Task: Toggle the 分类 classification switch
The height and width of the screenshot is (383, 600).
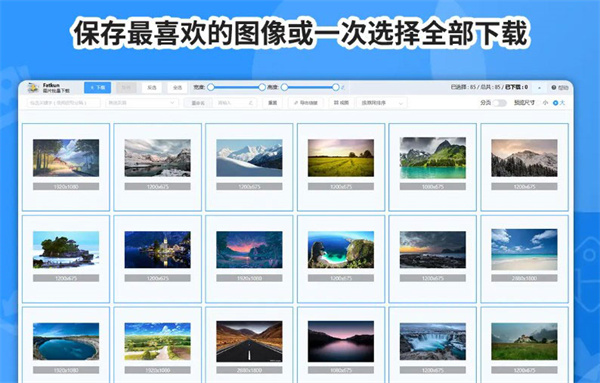Action: [x=499, y=103]
